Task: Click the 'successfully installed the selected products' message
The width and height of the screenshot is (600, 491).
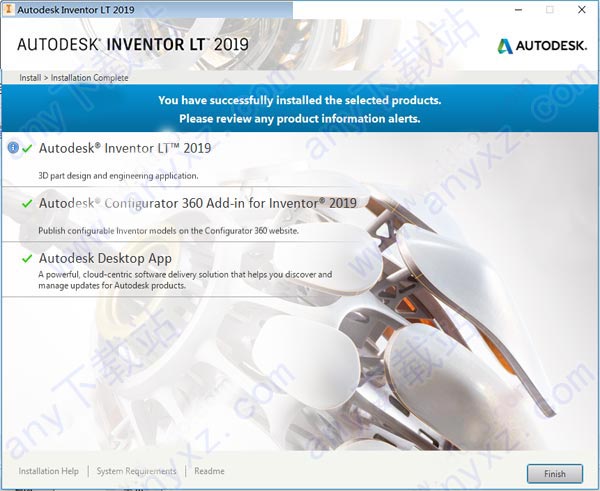Action: coord(300,100)
